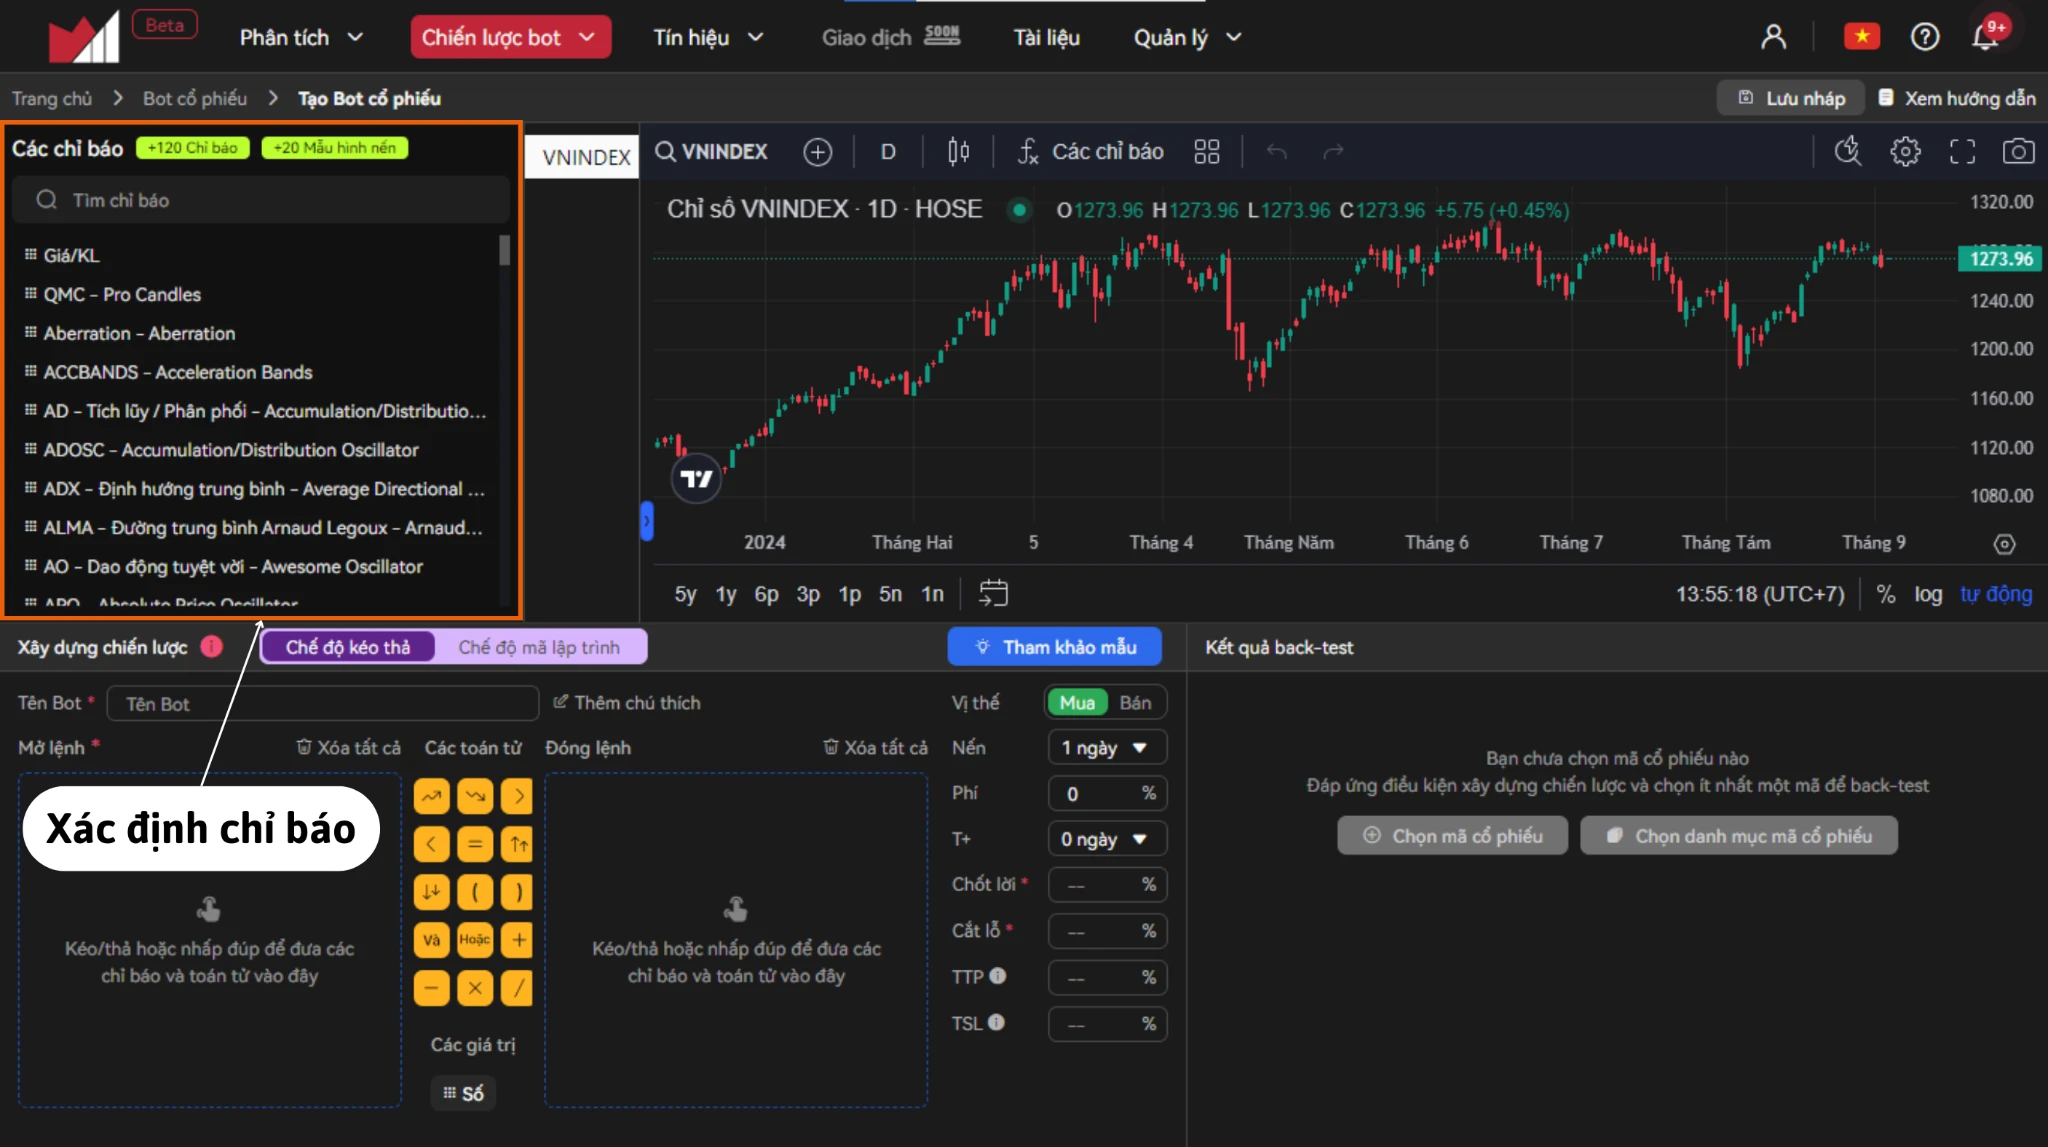Image resolution: width=2048 pixels, height=1147 pixels.
Task: Open the T+ 0 ngày dropdown
Action: pos(1107,839)
